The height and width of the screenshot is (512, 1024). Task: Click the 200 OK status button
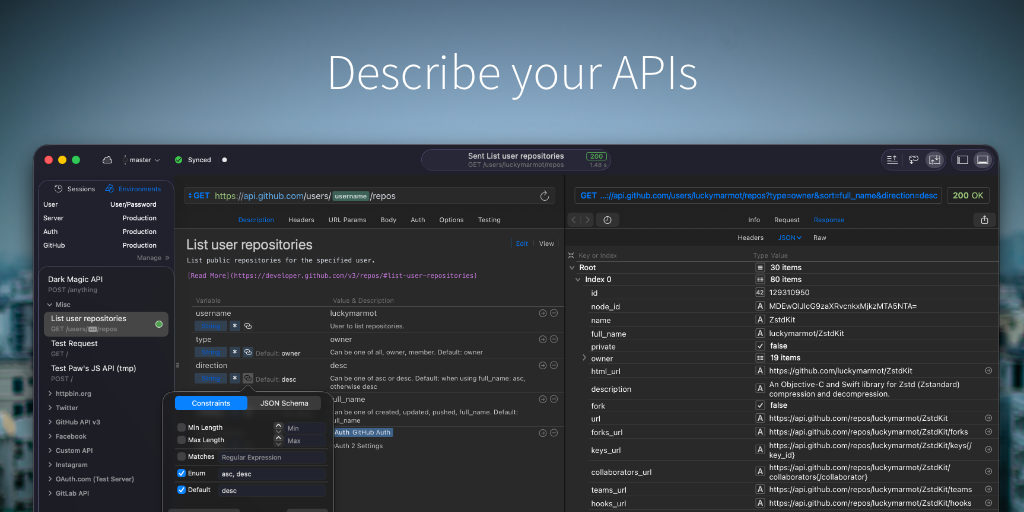pos(968,195)
